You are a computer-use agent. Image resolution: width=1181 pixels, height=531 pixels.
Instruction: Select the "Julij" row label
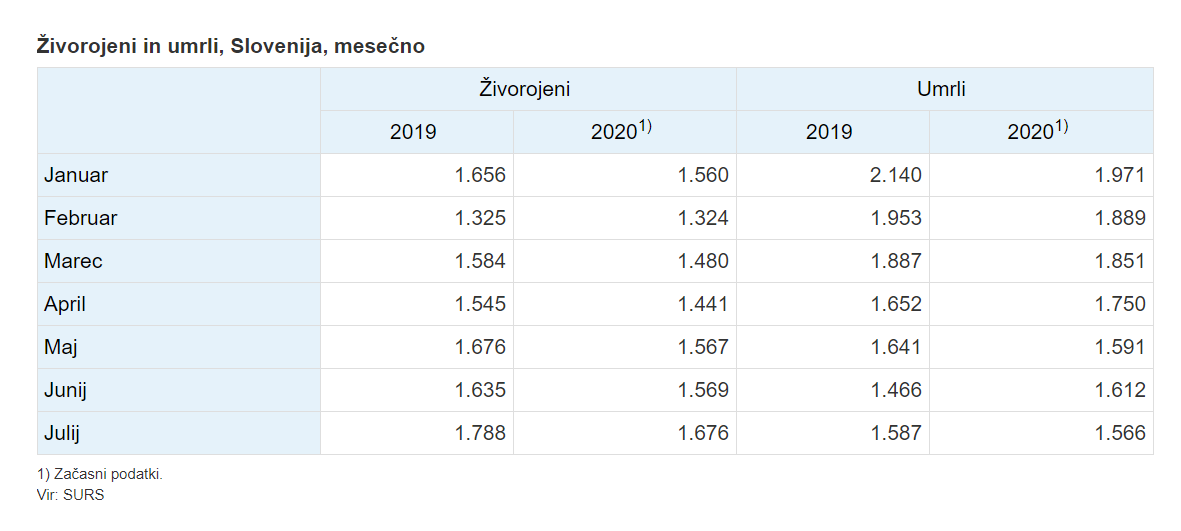point(62,433)
